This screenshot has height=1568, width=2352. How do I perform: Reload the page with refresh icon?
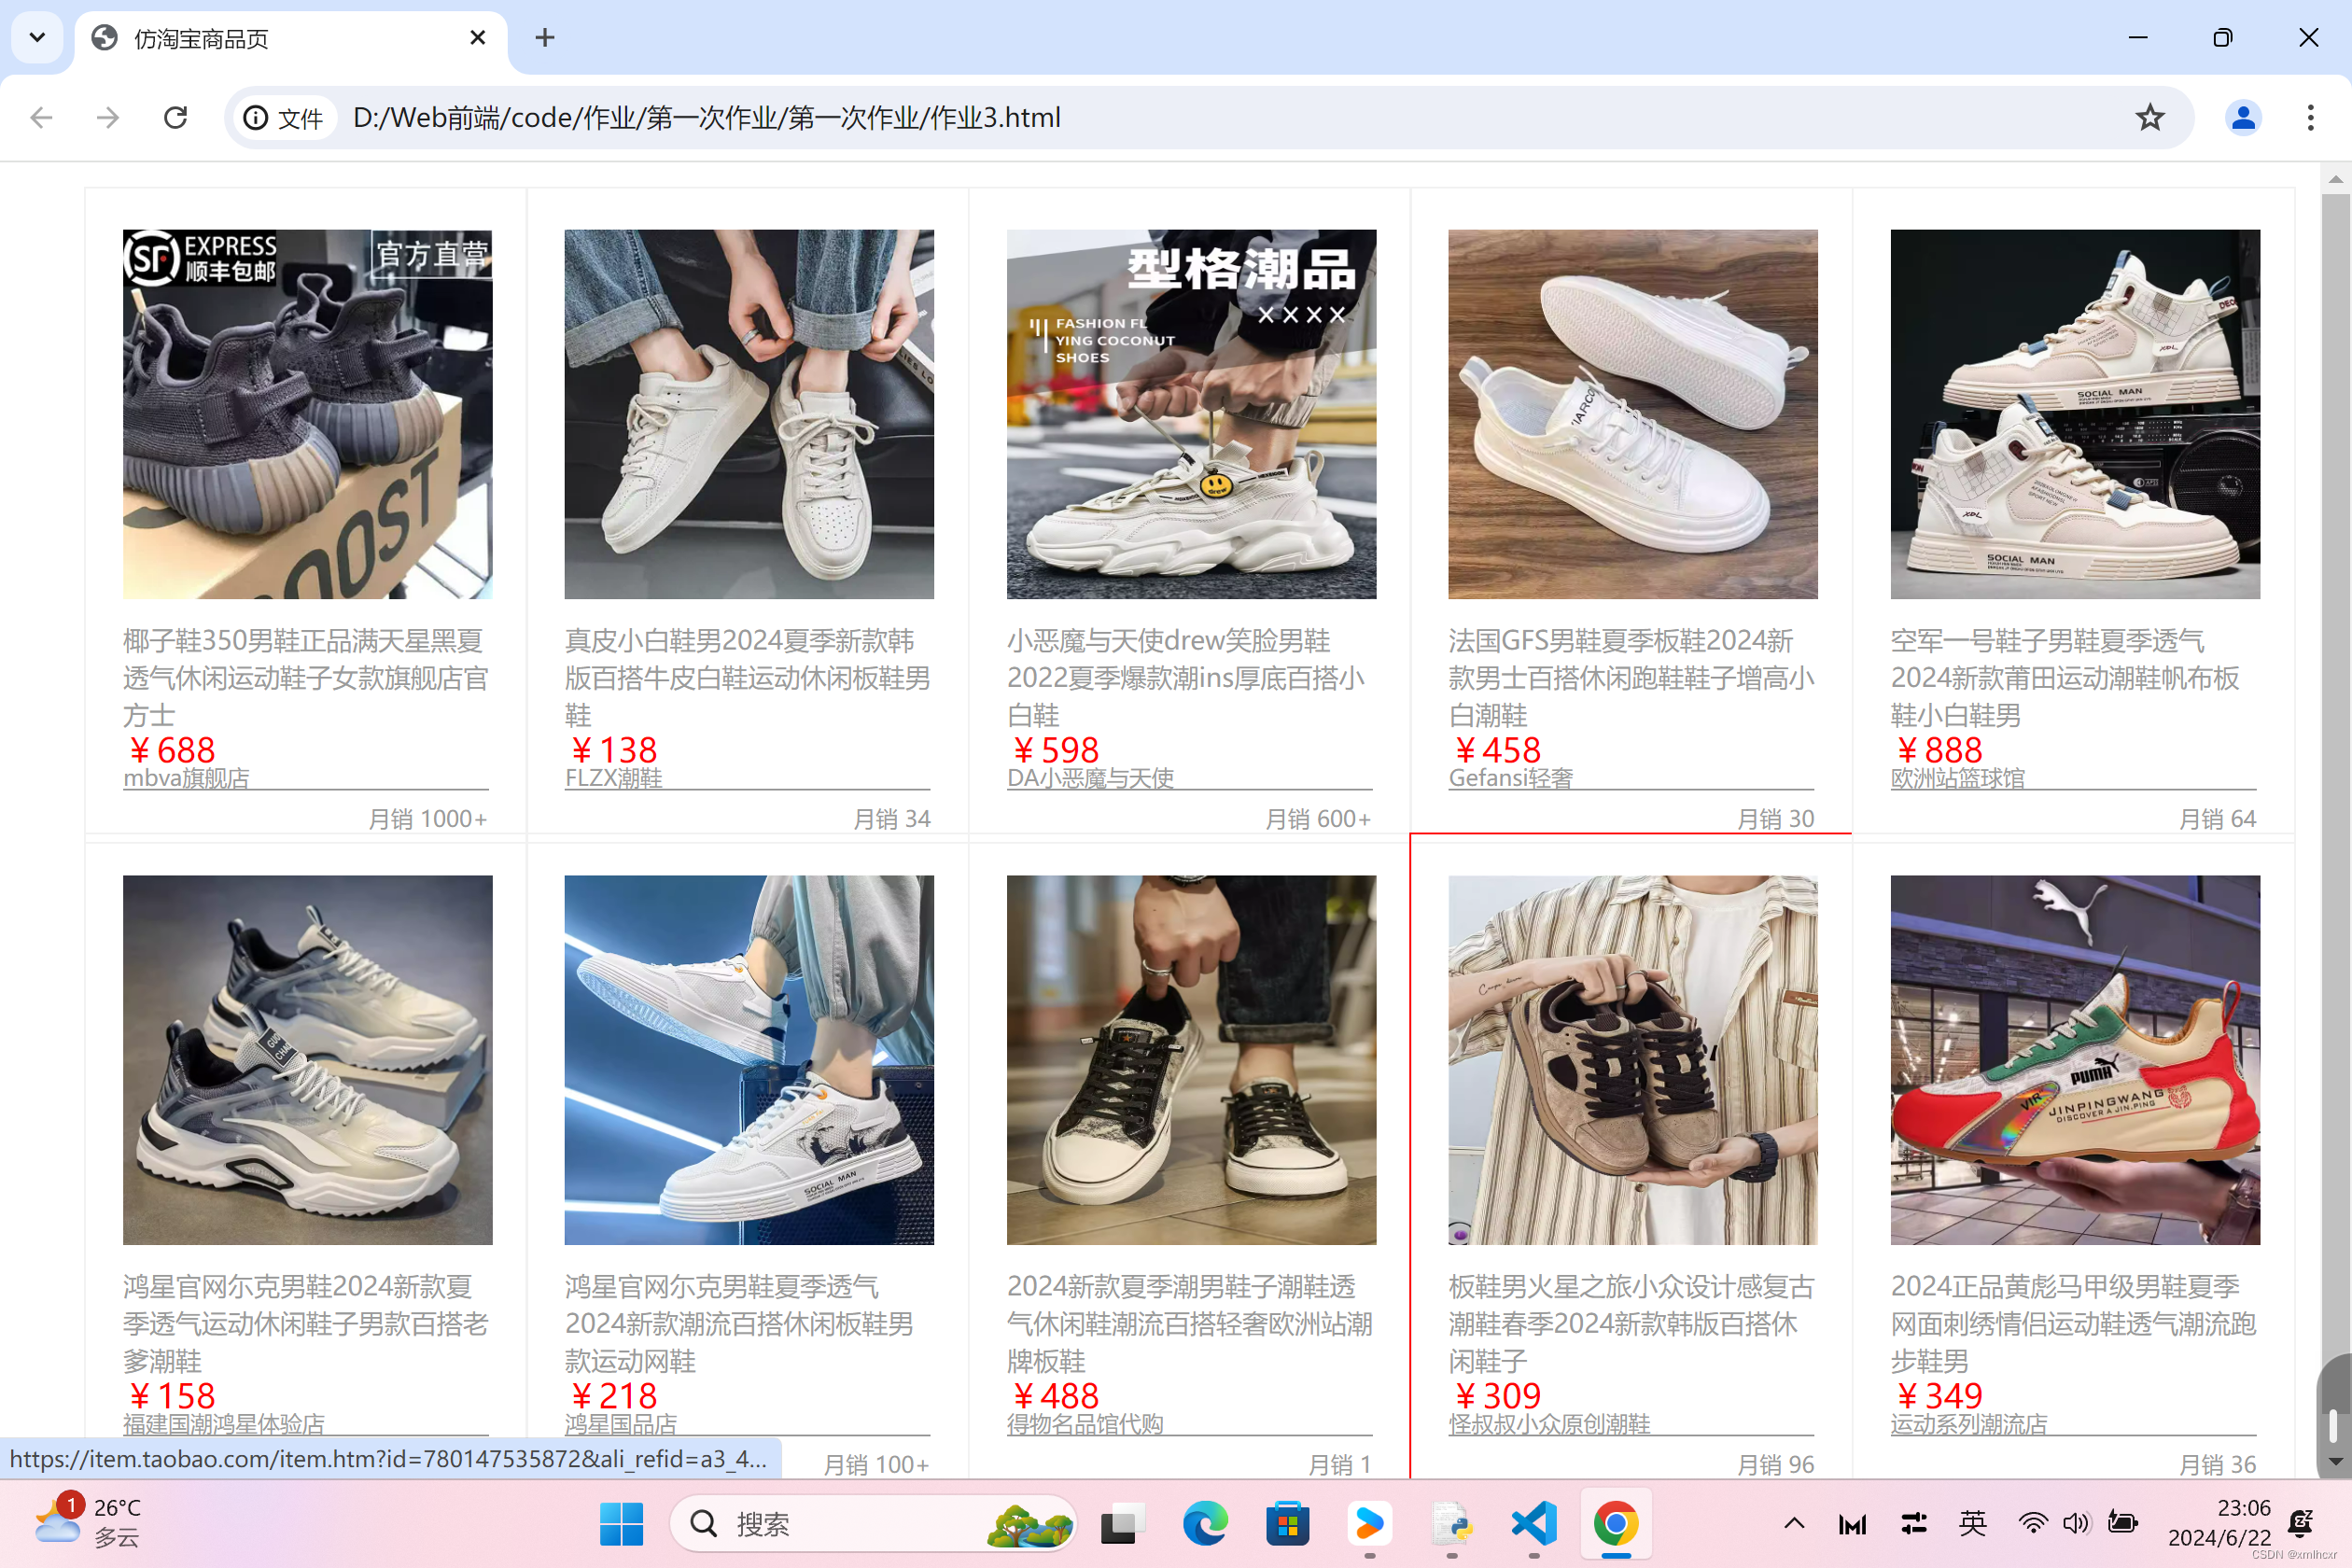click(176, 118)
